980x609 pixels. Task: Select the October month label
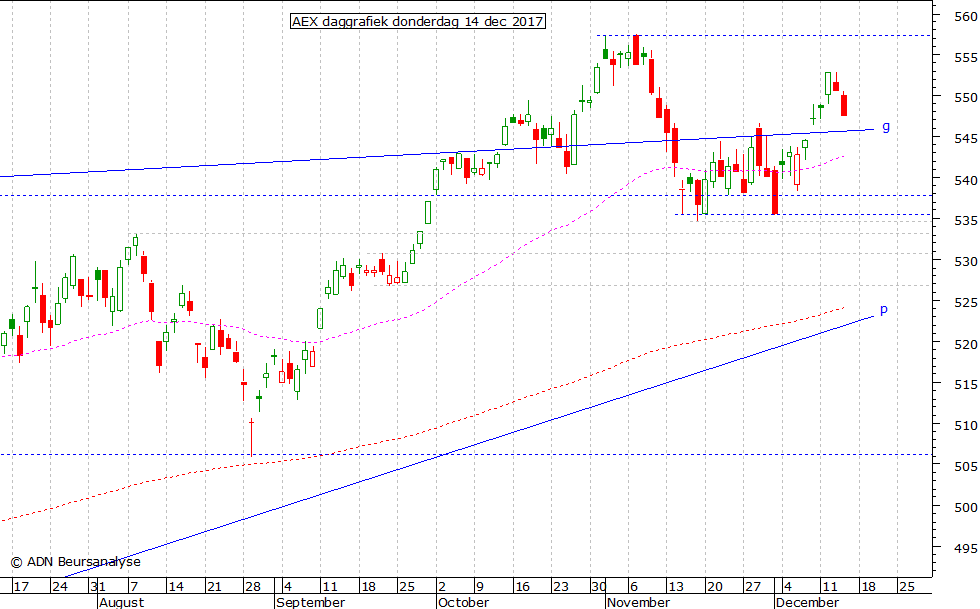click(x=463, y=602)
